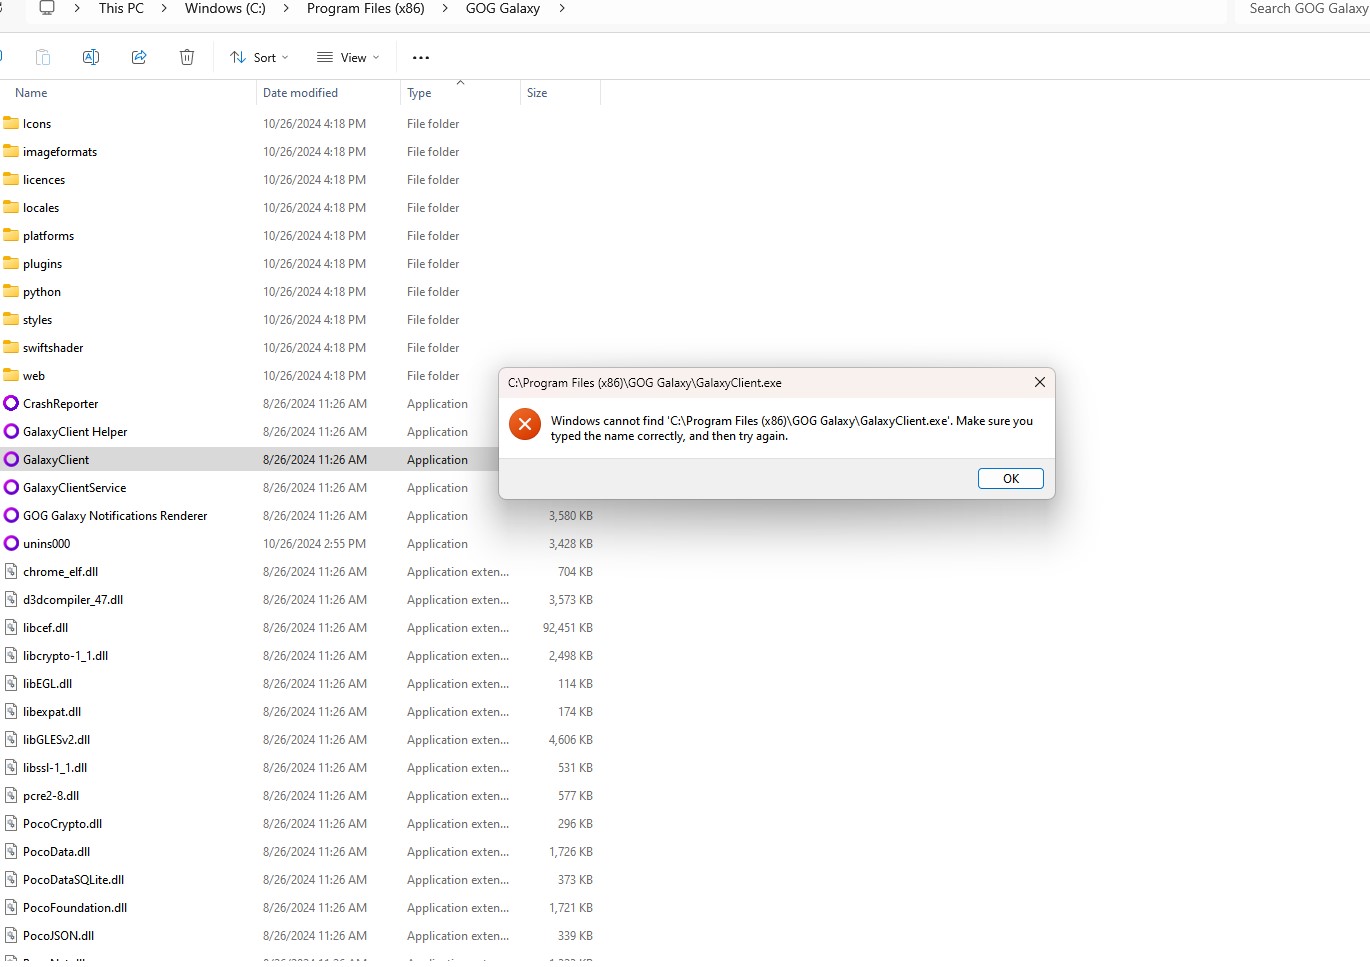Click the Paste toolbar icon
1370x967 pixels.
(x=43, y=57)
